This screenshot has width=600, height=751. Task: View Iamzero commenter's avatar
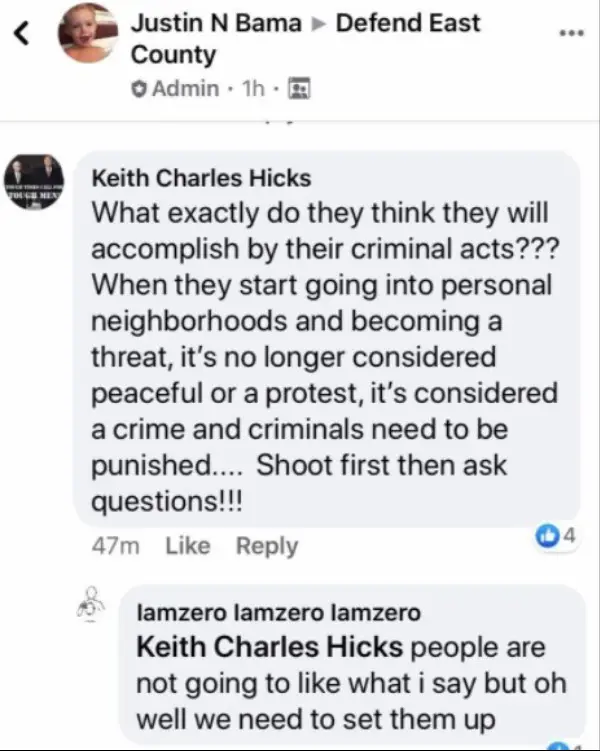coord(92,605)
